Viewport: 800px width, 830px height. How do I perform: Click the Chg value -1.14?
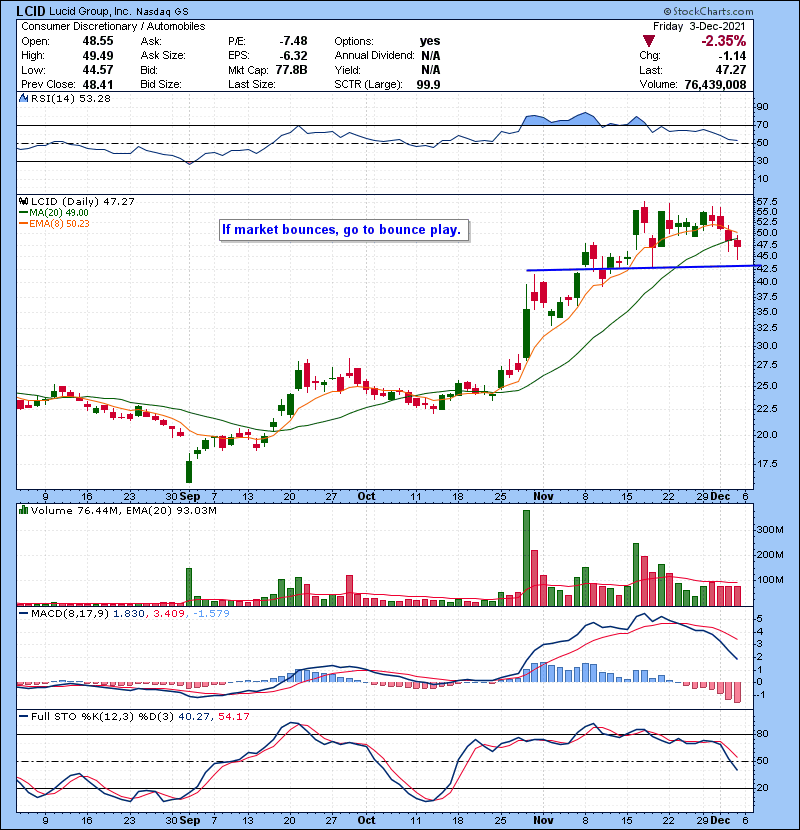[x=732, y=56]
